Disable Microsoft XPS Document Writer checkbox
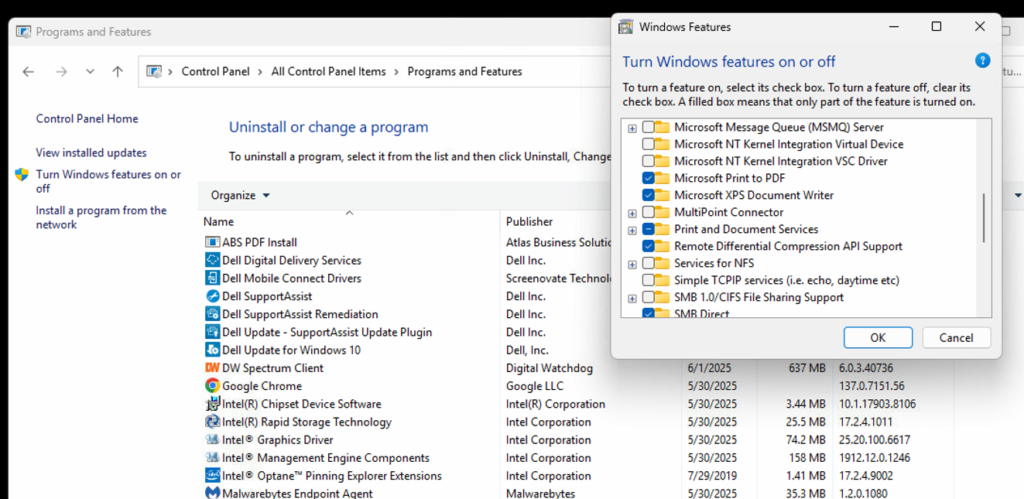This screenshot has width=1024, height=499. pyautogui.click(x=649, y=195)
